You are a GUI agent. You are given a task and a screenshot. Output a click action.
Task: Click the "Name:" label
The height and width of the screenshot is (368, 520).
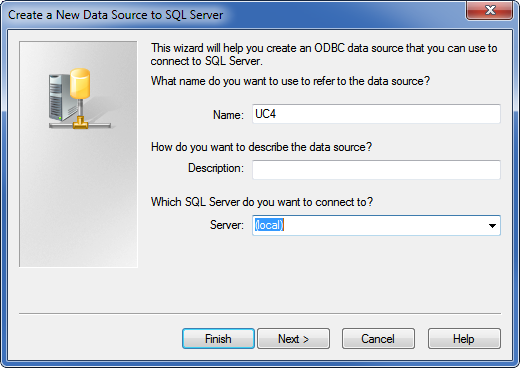coord(228,115)
